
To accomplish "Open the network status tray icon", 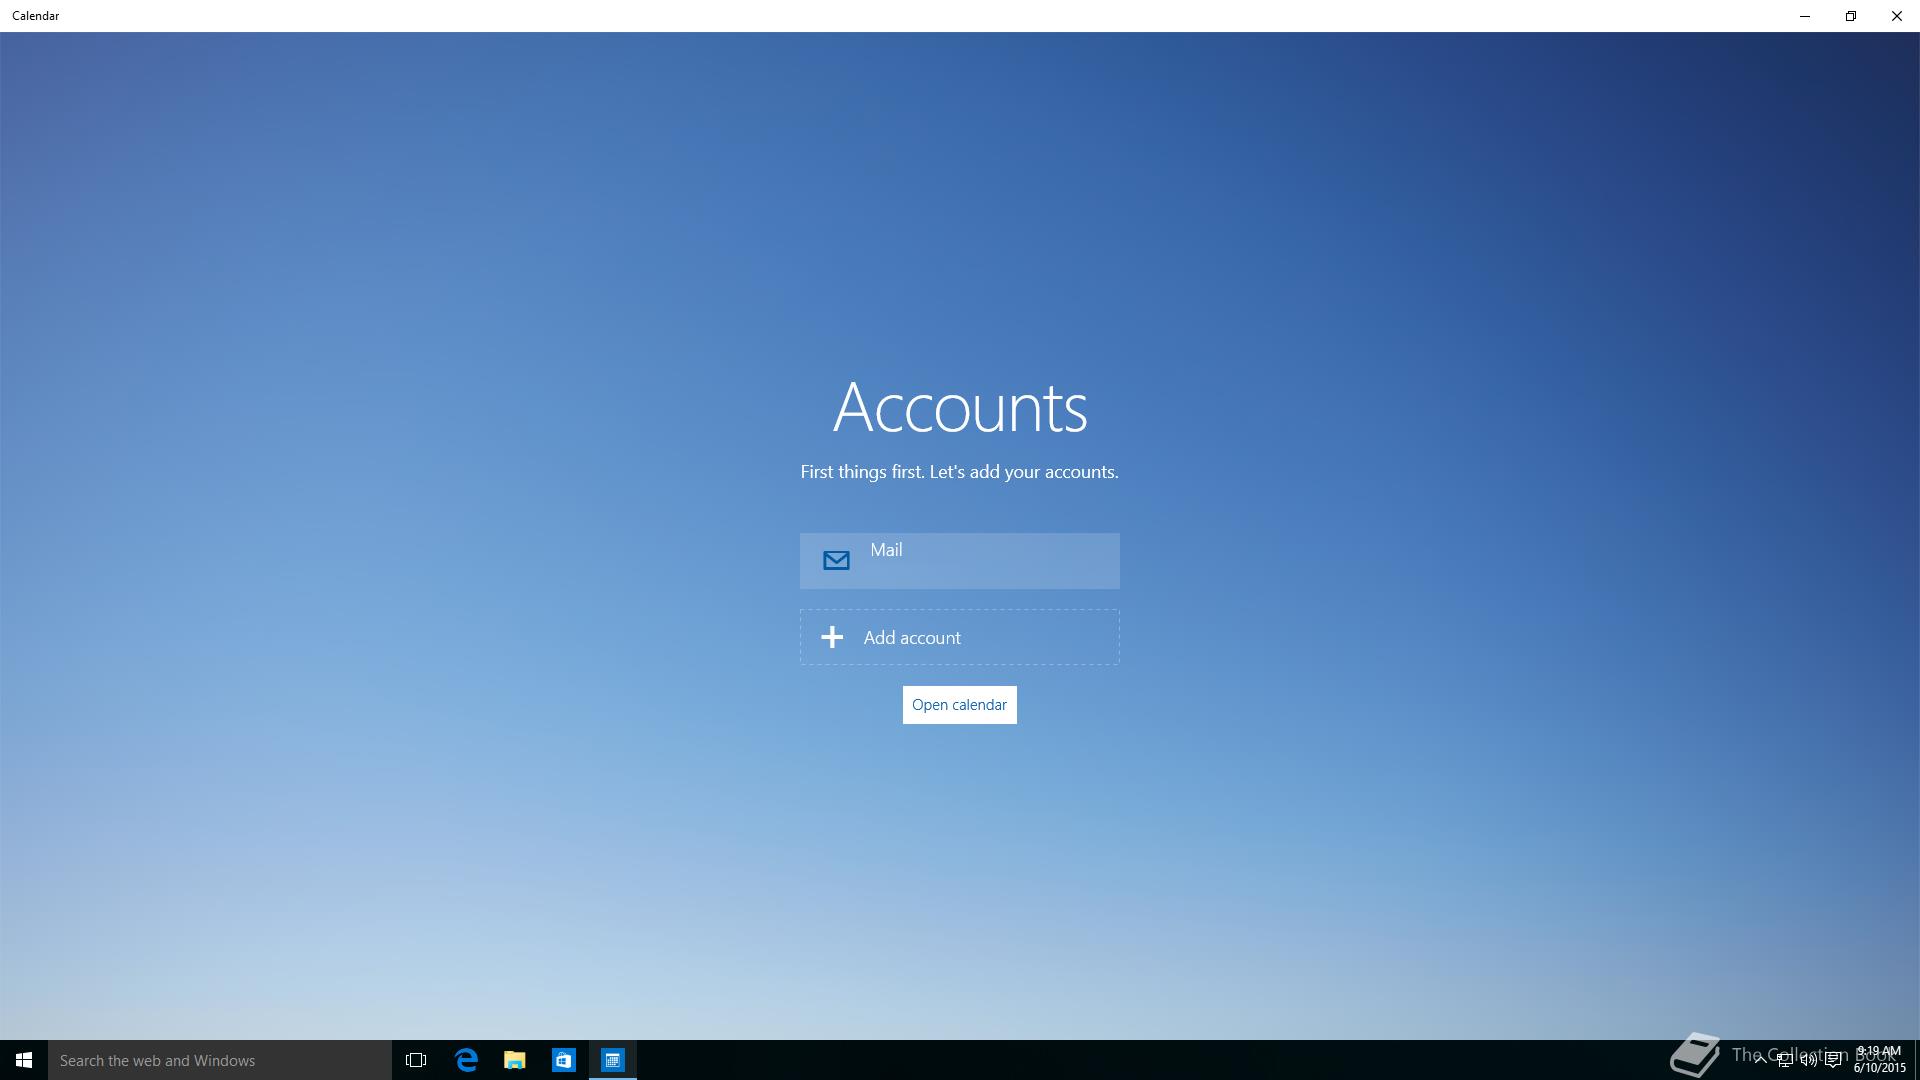I will point(1784,1060).
